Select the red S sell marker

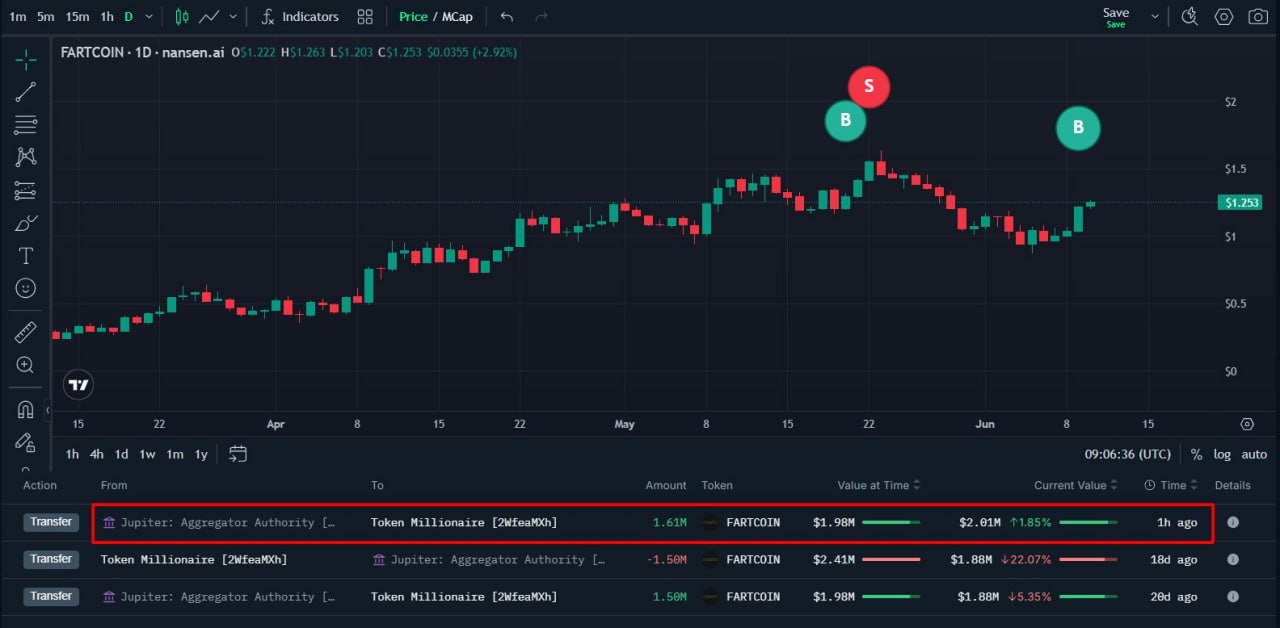tap(869, 86)
